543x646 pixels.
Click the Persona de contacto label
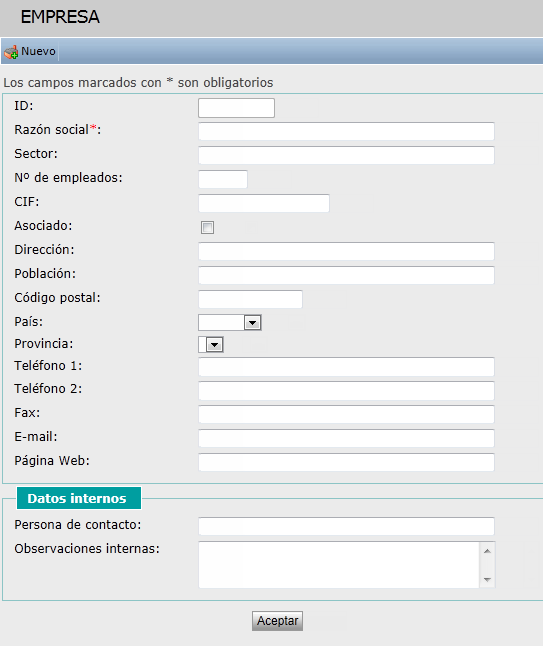[78, 525]
